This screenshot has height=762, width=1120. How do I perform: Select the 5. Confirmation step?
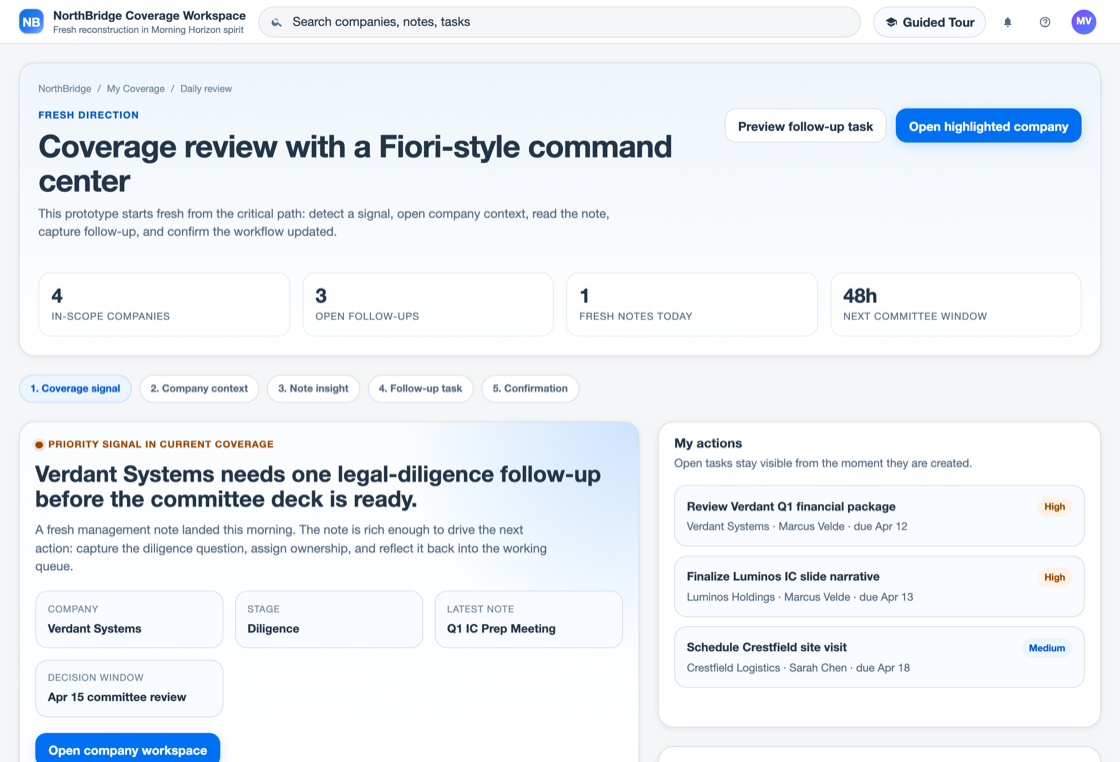pos(530,388)
